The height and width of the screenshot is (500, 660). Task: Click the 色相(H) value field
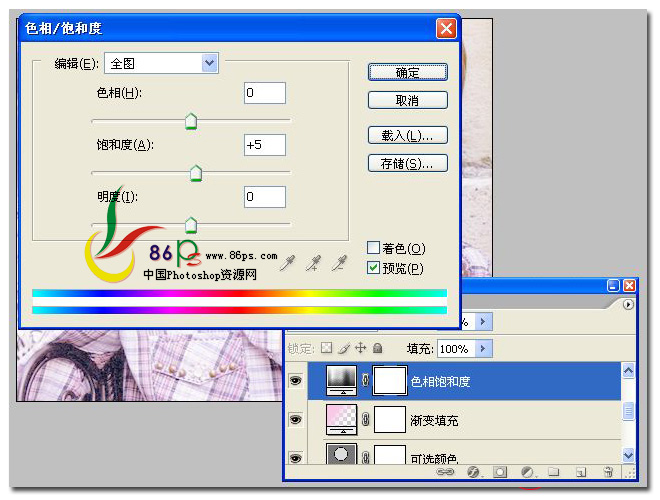pos(265,93)
